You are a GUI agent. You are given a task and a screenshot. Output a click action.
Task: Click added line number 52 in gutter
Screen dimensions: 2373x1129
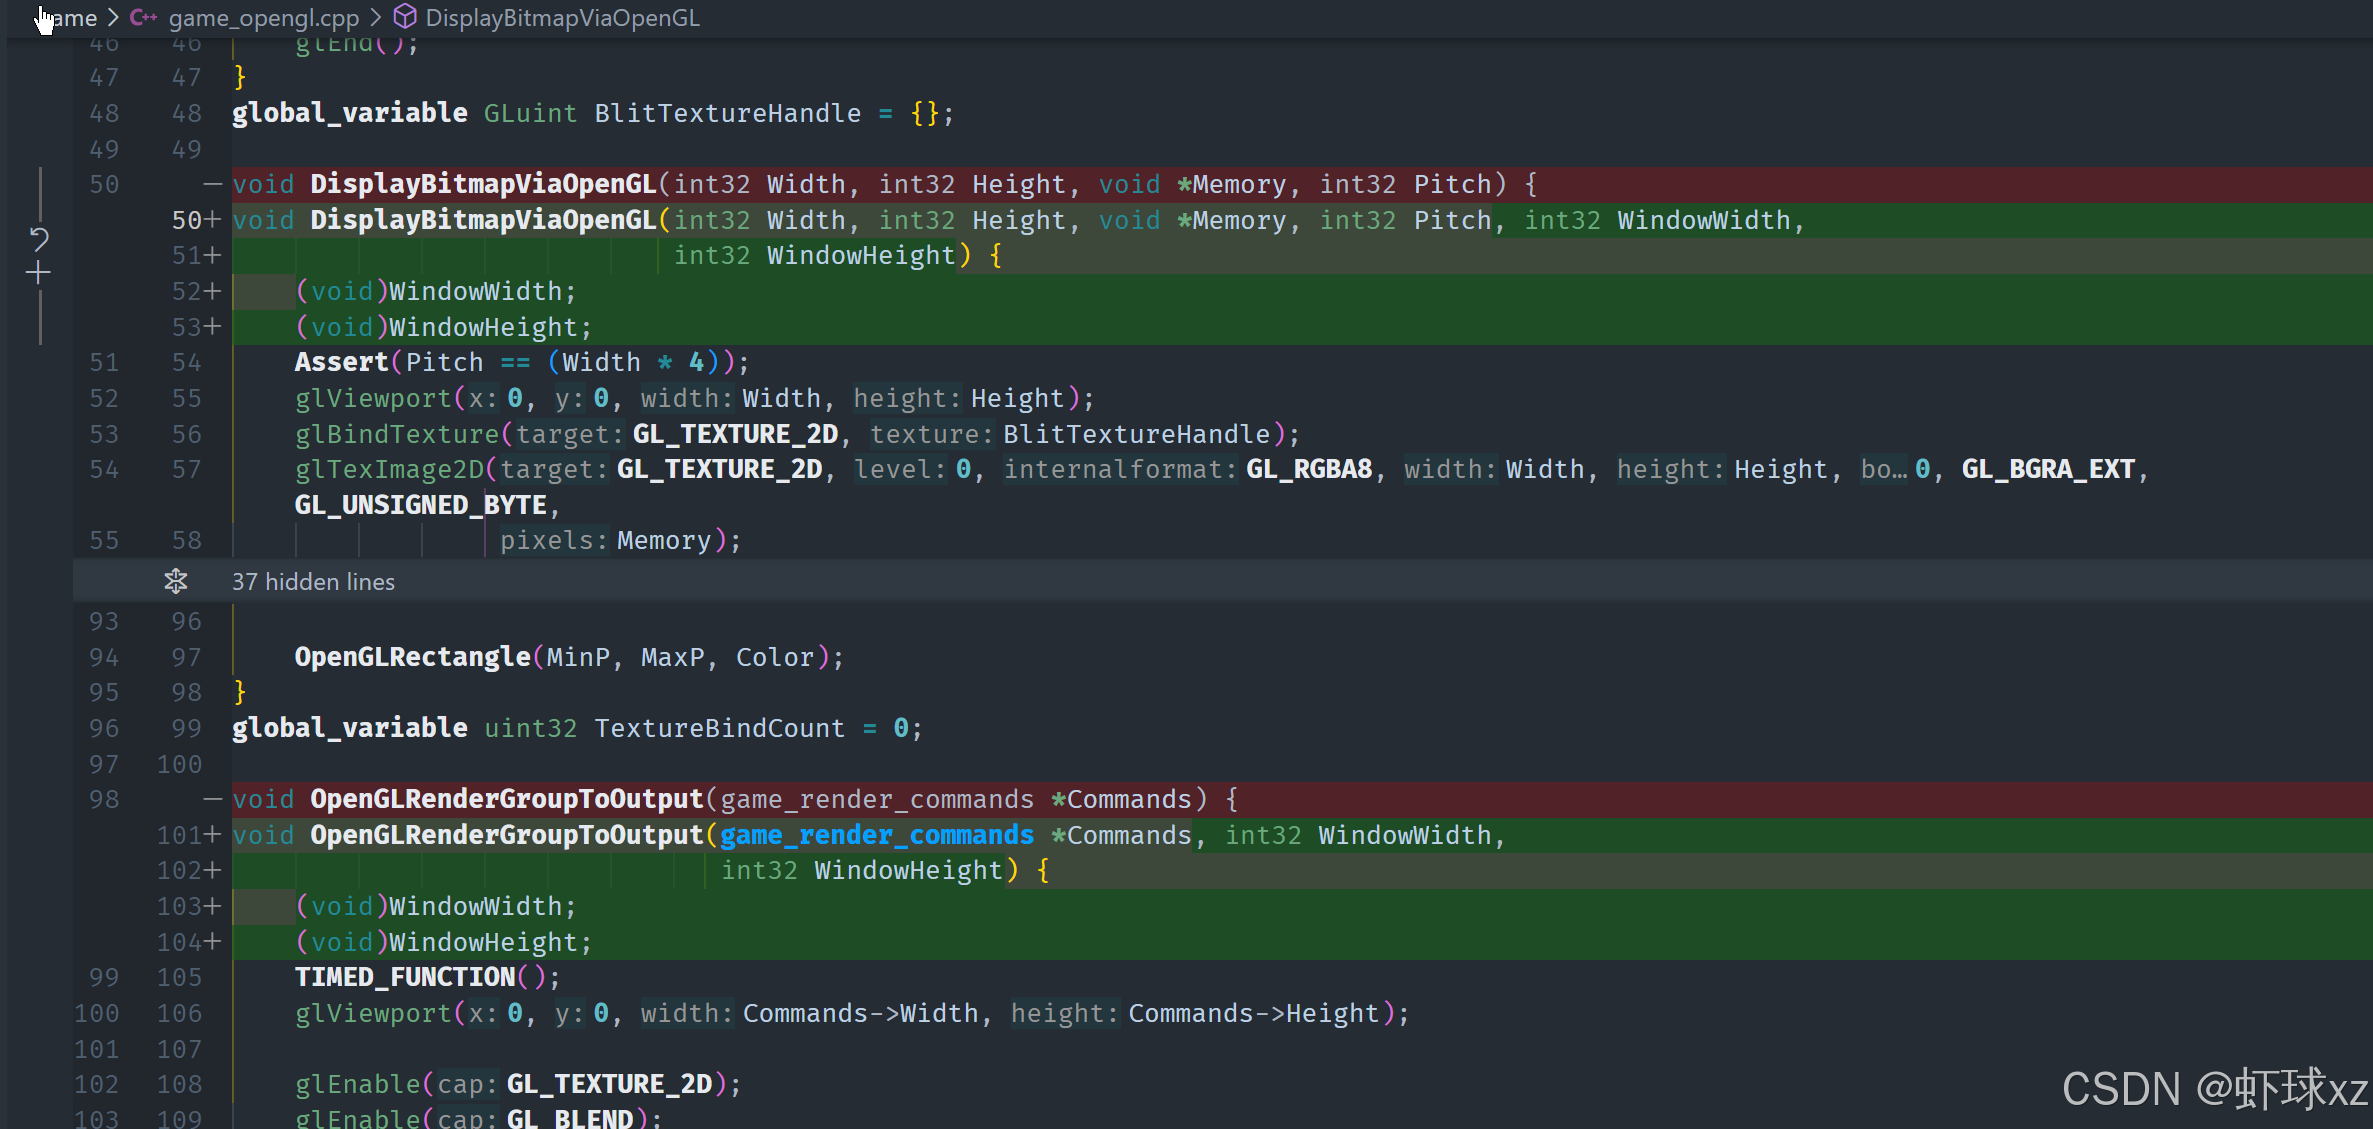tap(187, 291)
